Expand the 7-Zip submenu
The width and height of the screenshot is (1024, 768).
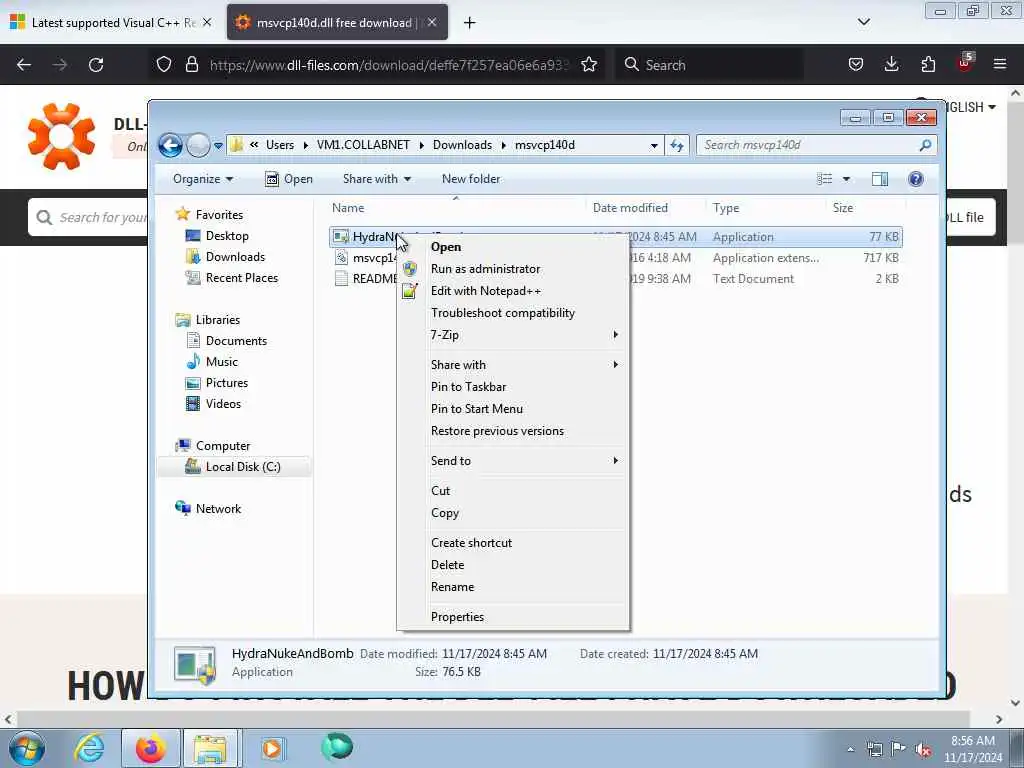(513, 335)
